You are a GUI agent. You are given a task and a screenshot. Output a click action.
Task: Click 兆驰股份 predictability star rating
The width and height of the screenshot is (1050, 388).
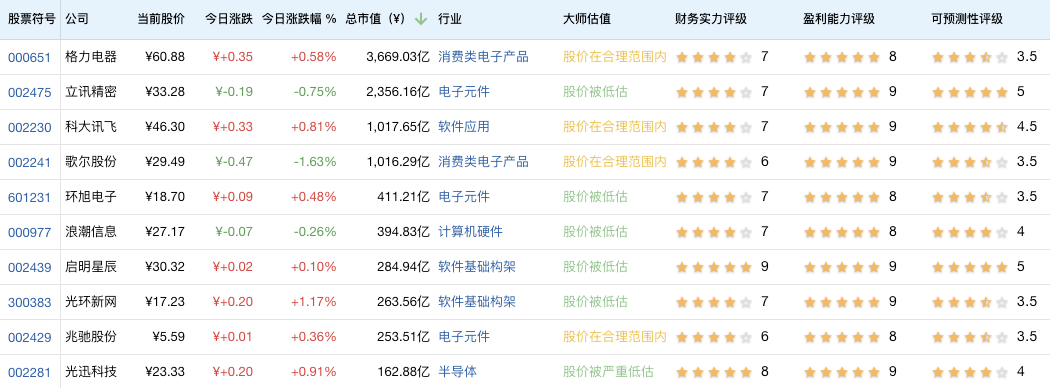click(x=970, y=337)
